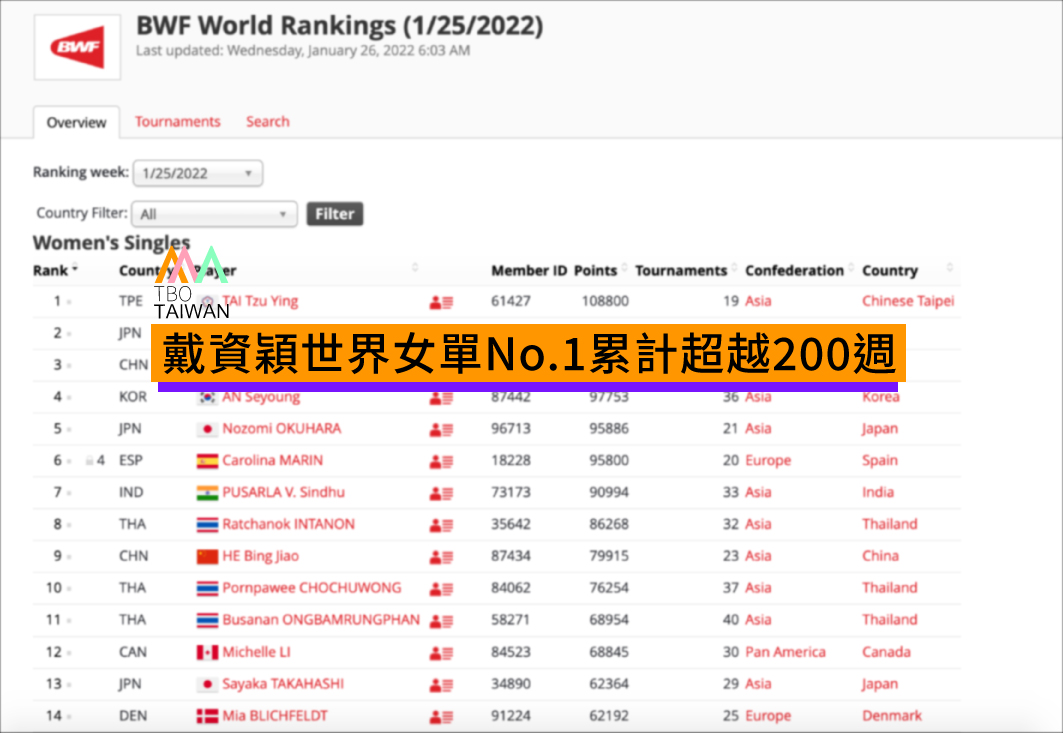Click profile icon next to Michelle LI
This screenshot has height=733, width=1063.
[x=441, y=653]
